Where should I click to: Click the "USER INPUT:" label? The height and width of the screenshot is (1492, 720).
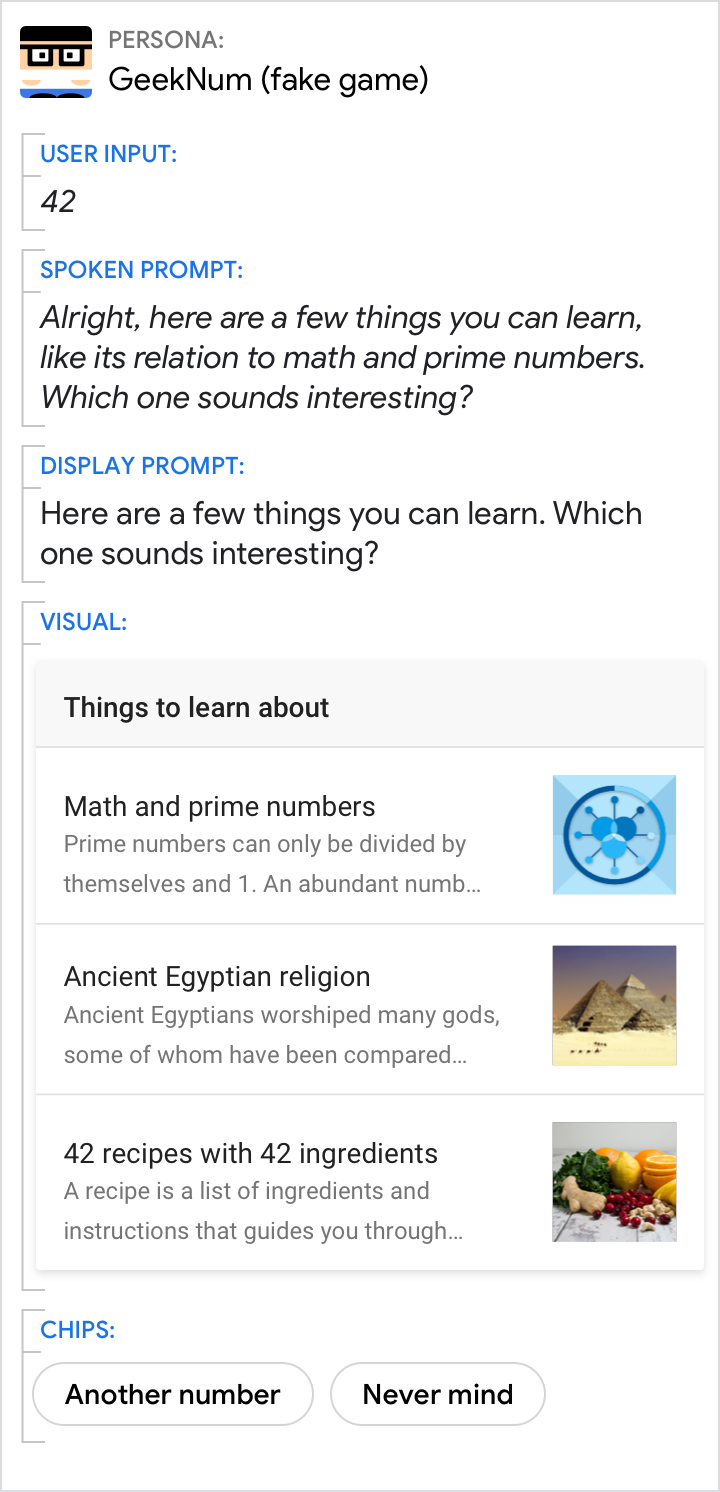108,154
